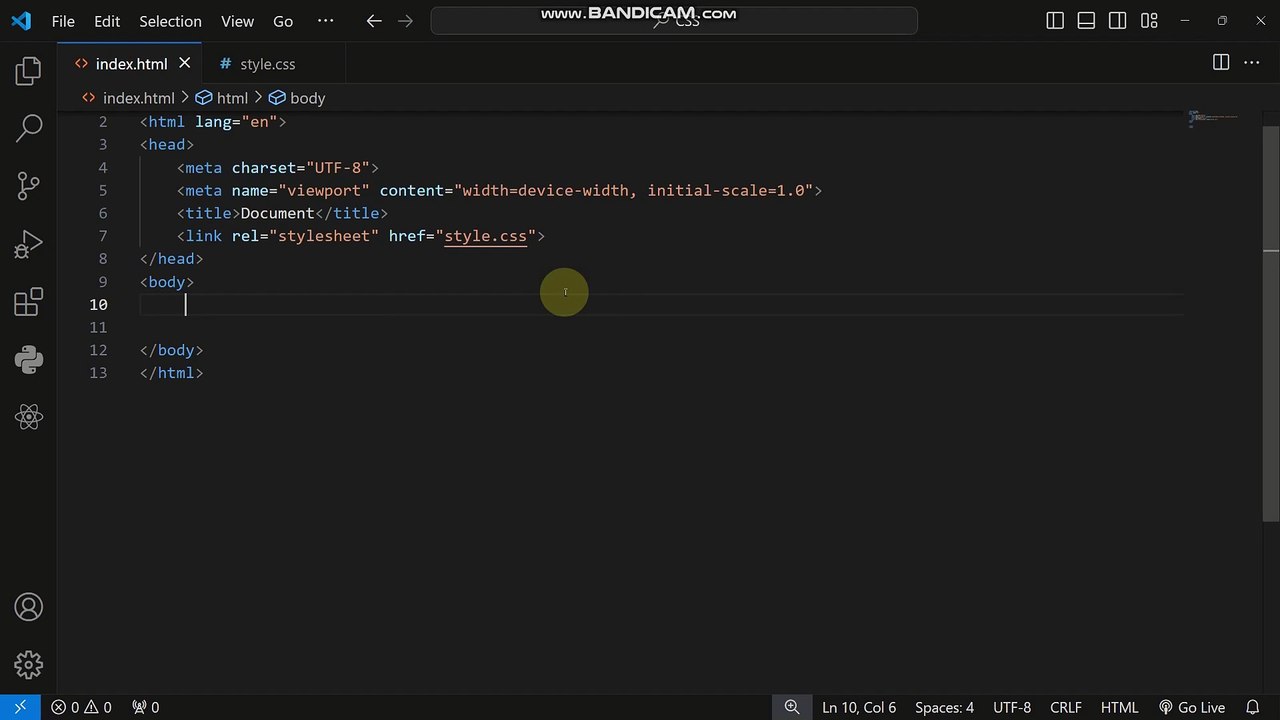
Task: Click index.html in the breadcrumb
Action: (128, 98)
